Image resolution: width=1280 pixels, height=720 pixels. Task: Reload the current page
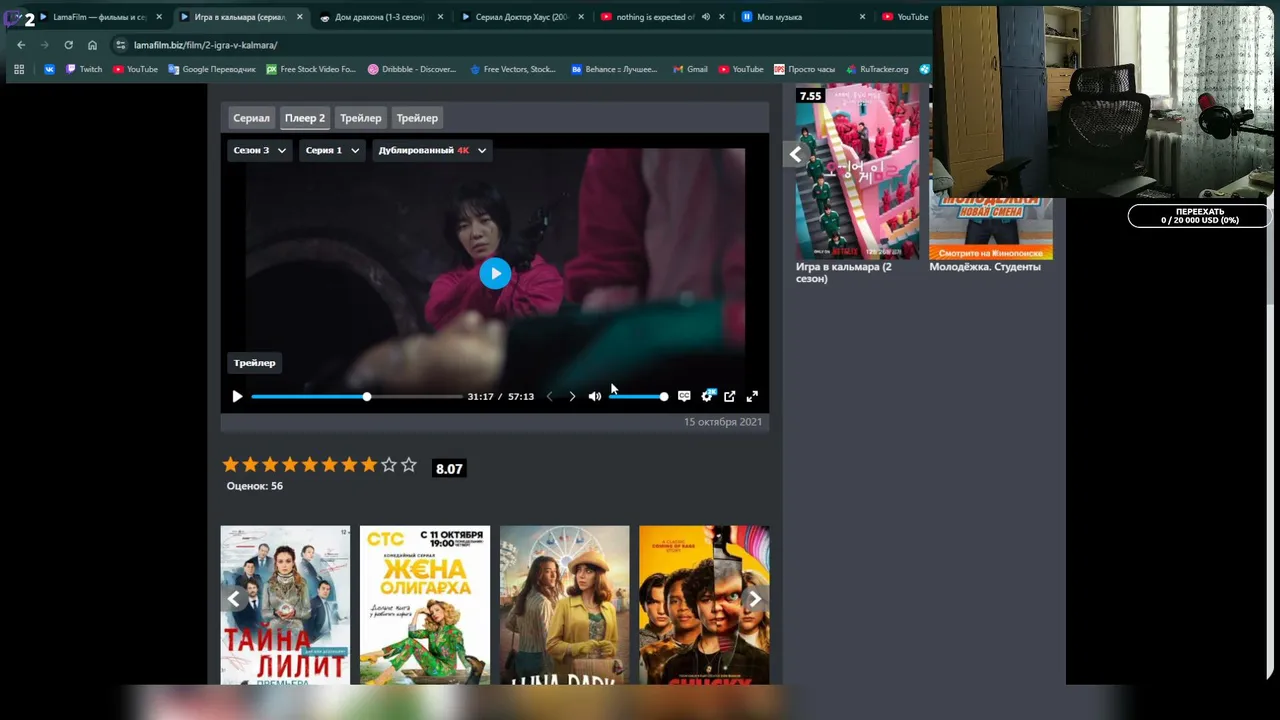click(x=68, y=45)
